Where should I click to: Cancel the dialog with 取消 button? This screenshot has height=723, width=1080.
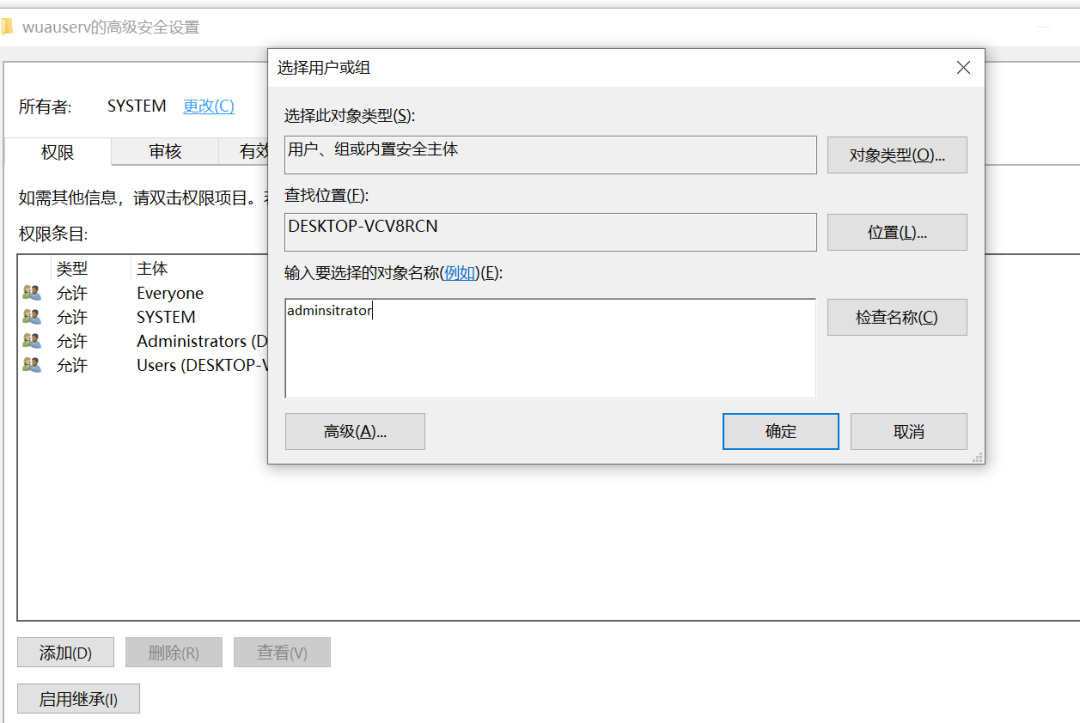[908, 431]
